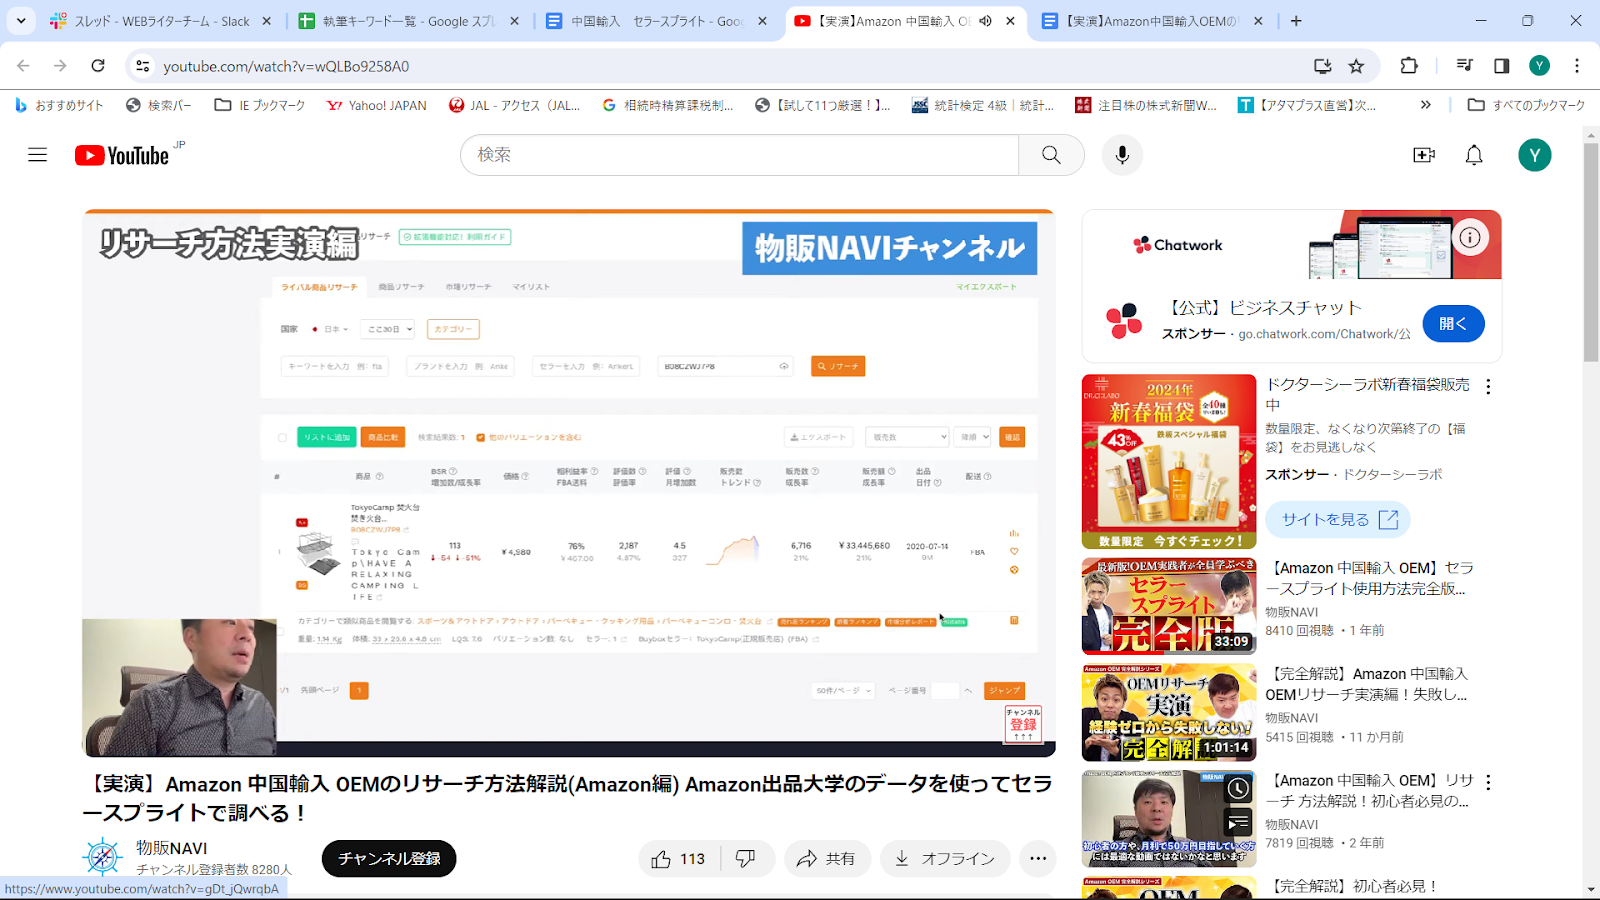Open the YouTube account avatar menu
The height and width of the screenshot is (900, 1600).
[x=1535, y=155]
